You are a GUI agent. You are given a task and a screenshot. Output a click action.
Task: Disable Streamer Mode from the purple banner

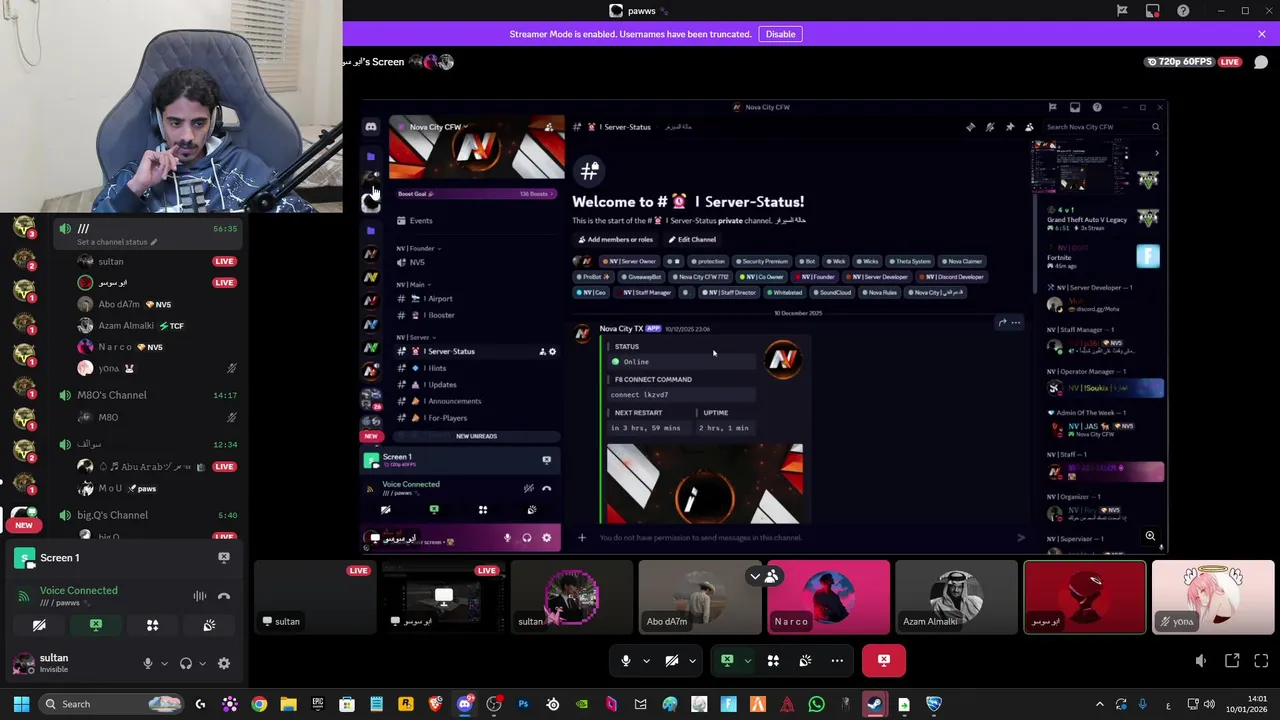tap(780, 34)
